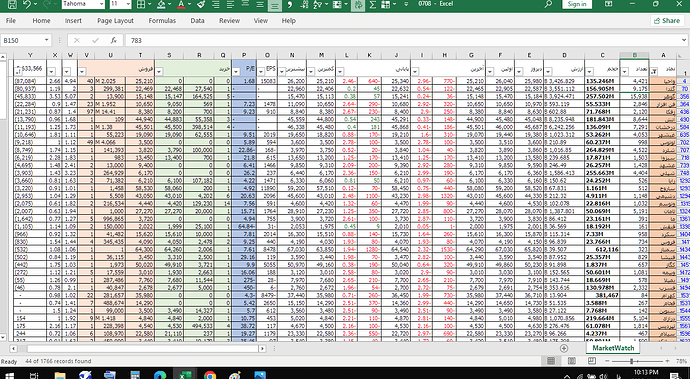Toggle Top Align in quick access toolbar
This screenshot has width=690, height=379.
[x=245, y=4]
